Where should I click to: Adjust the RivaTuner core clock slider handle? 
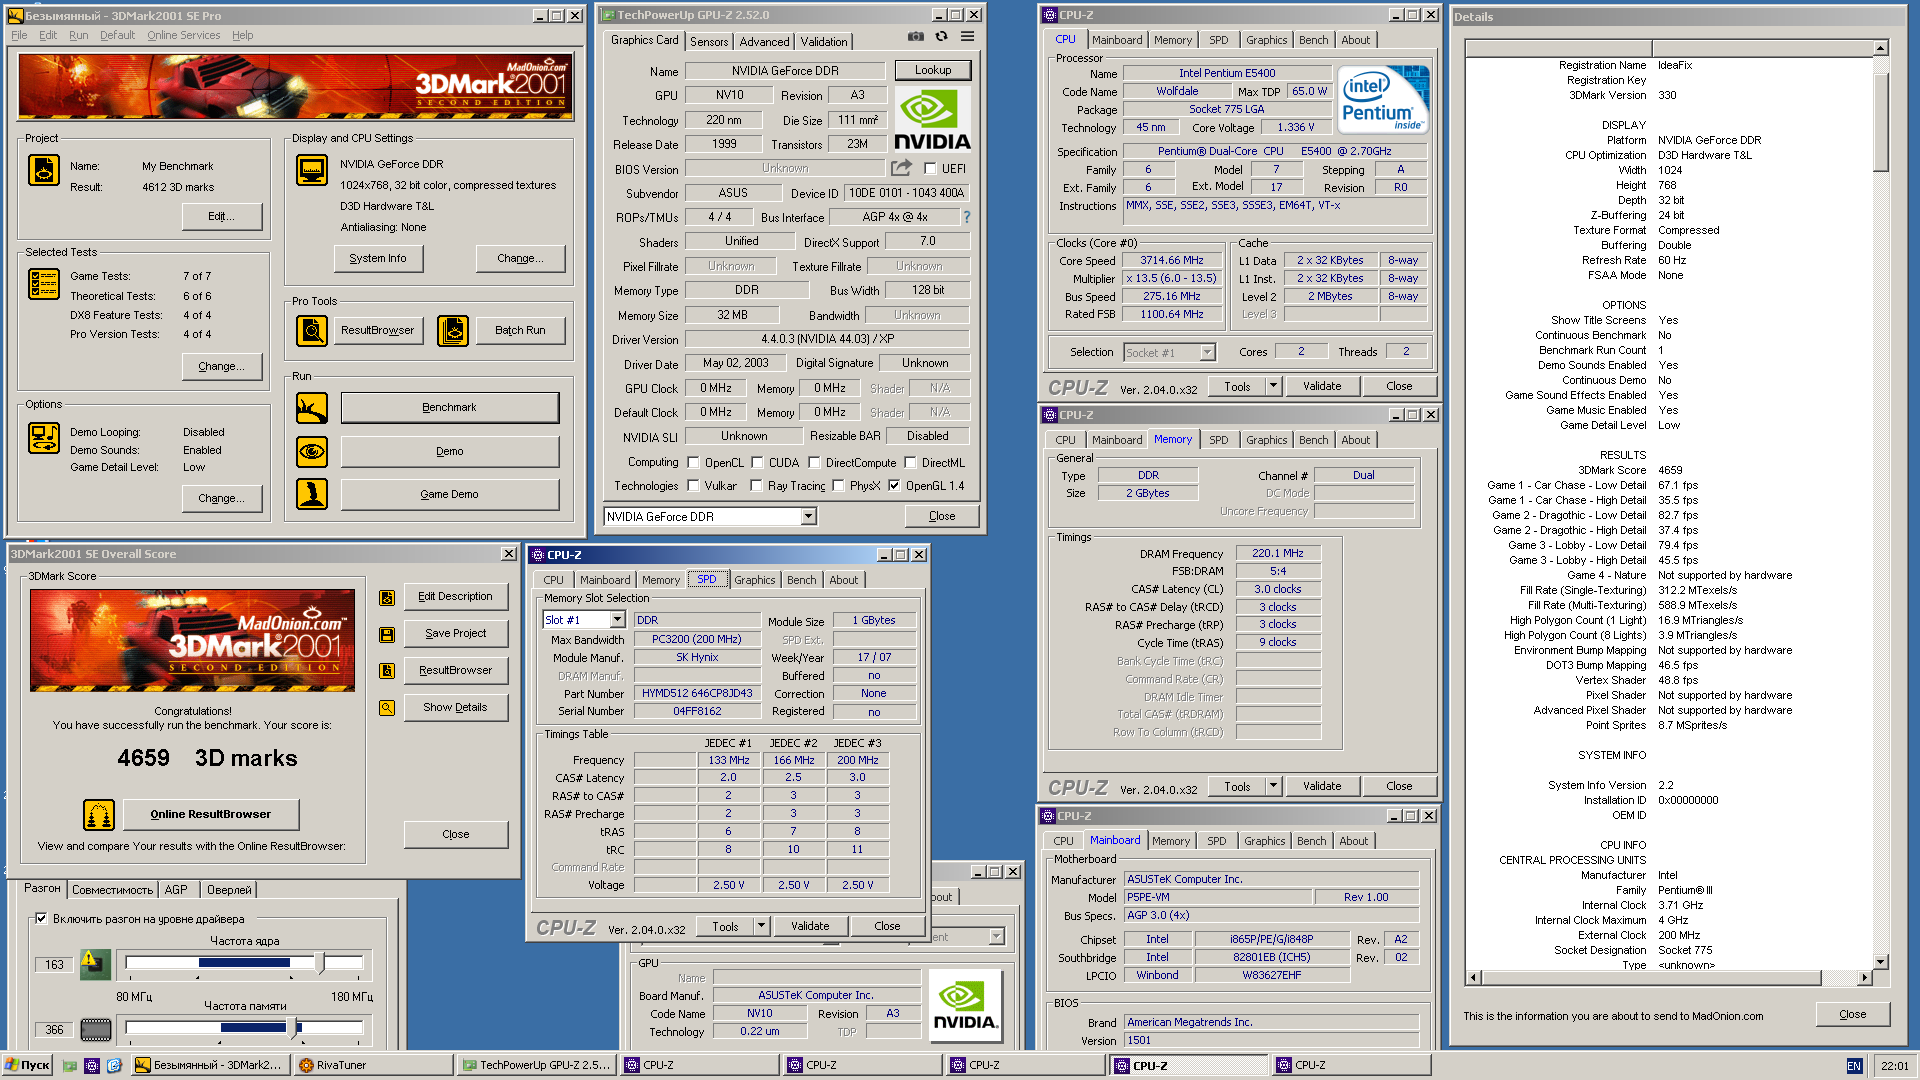(321, 963)
